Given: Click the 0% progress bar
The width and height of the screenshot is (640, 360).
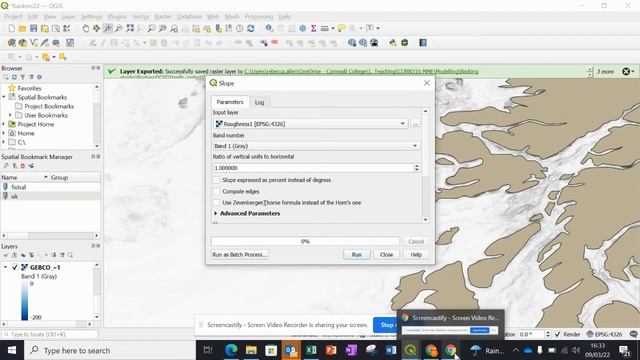Looking at the screenshot, I should click(x=305, y=242).
